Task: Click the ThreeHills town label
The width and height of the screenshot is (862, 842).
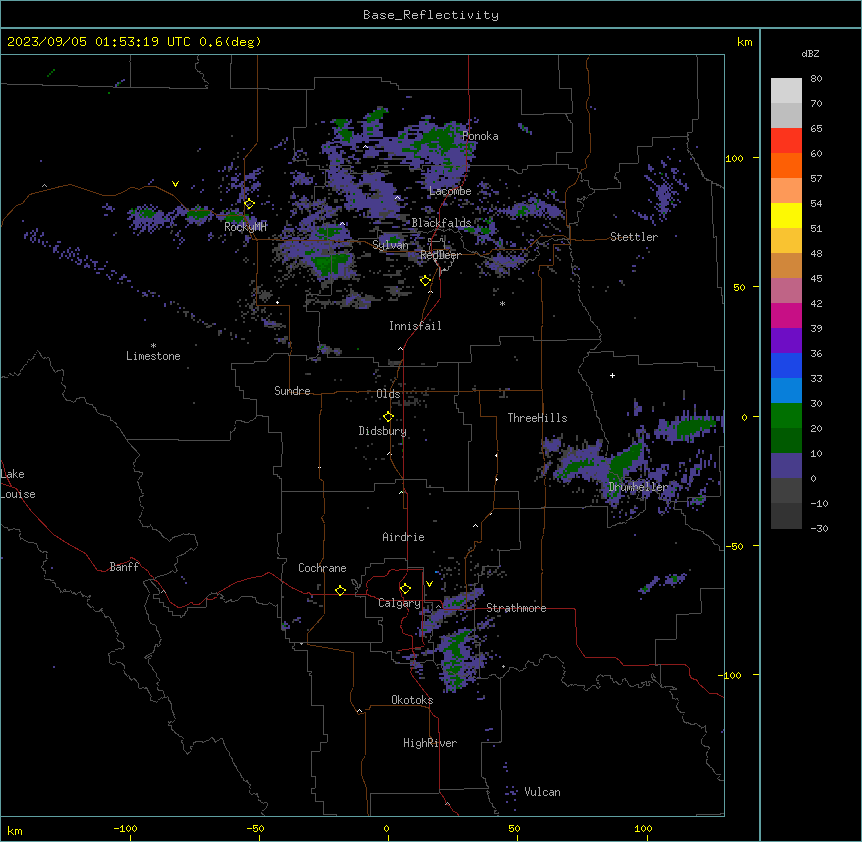Action: 537,418
